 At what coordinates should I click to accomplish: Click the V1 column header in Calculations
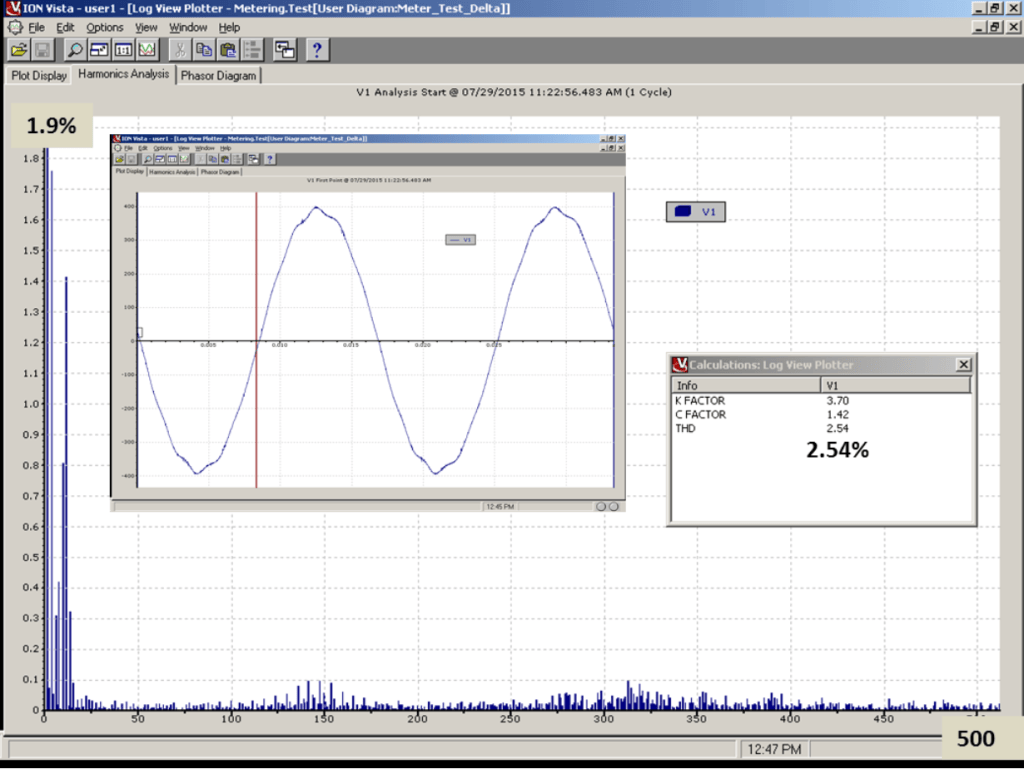(x=895, y=385)
